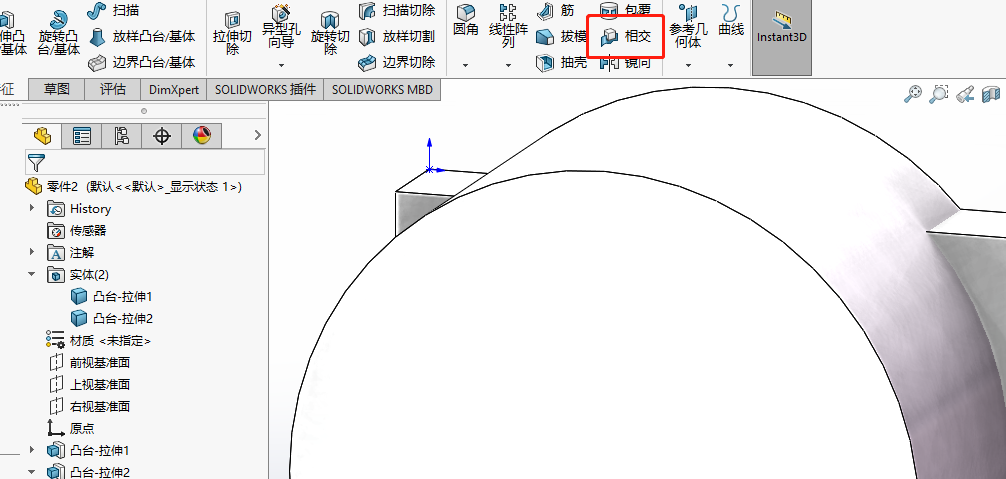Open the DimXpert ribbon tab

(174, 90)
